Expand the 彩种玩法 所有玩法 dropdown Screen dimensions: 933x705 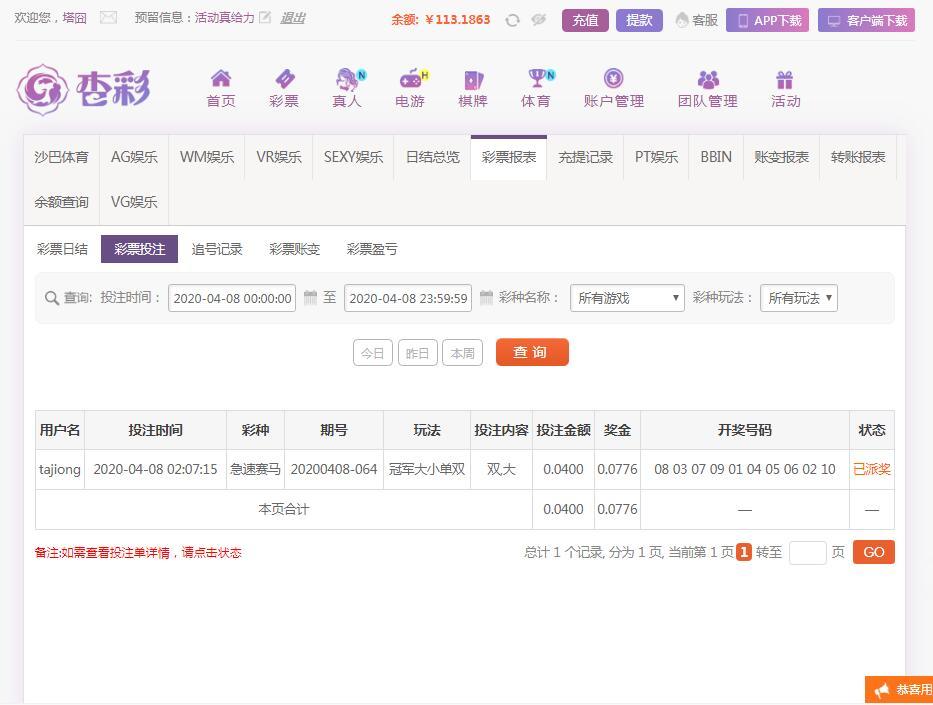[x=798, y=298]
